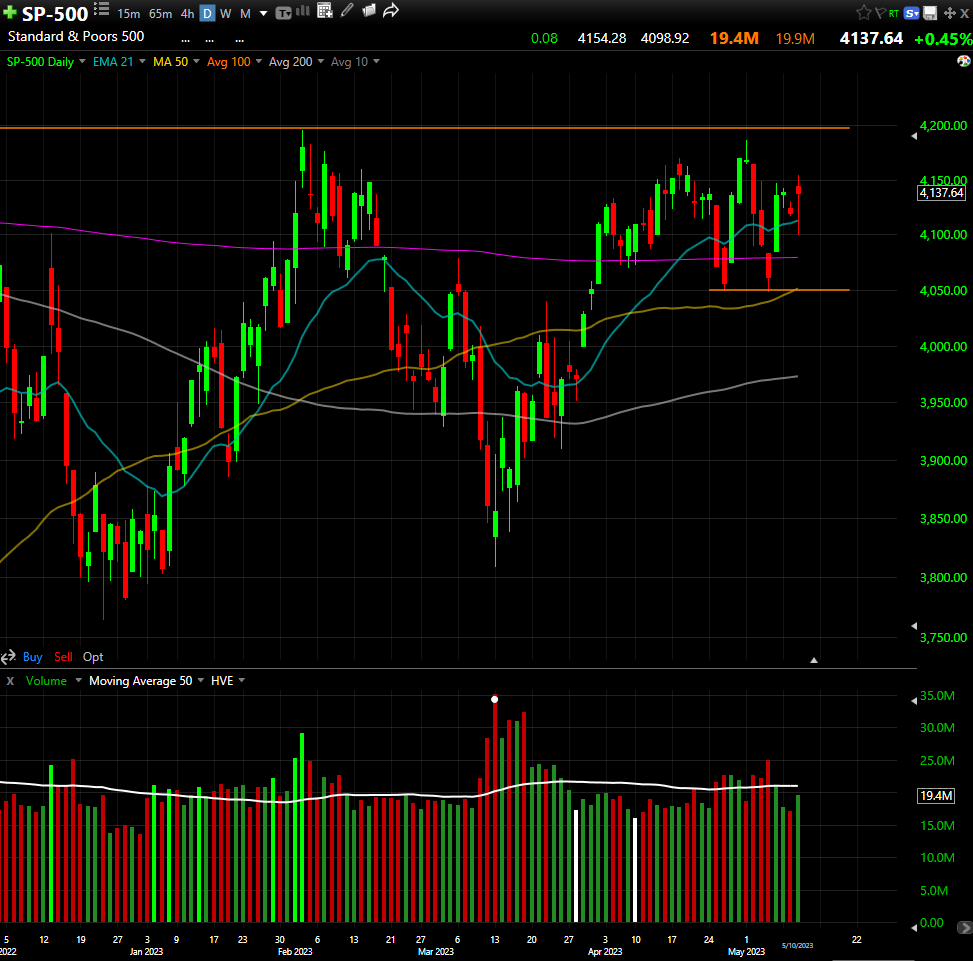The width and height of the screenshot is (973, 961).
Task: Click the move window cross-arrows icon
Action: tap(949, 13)
